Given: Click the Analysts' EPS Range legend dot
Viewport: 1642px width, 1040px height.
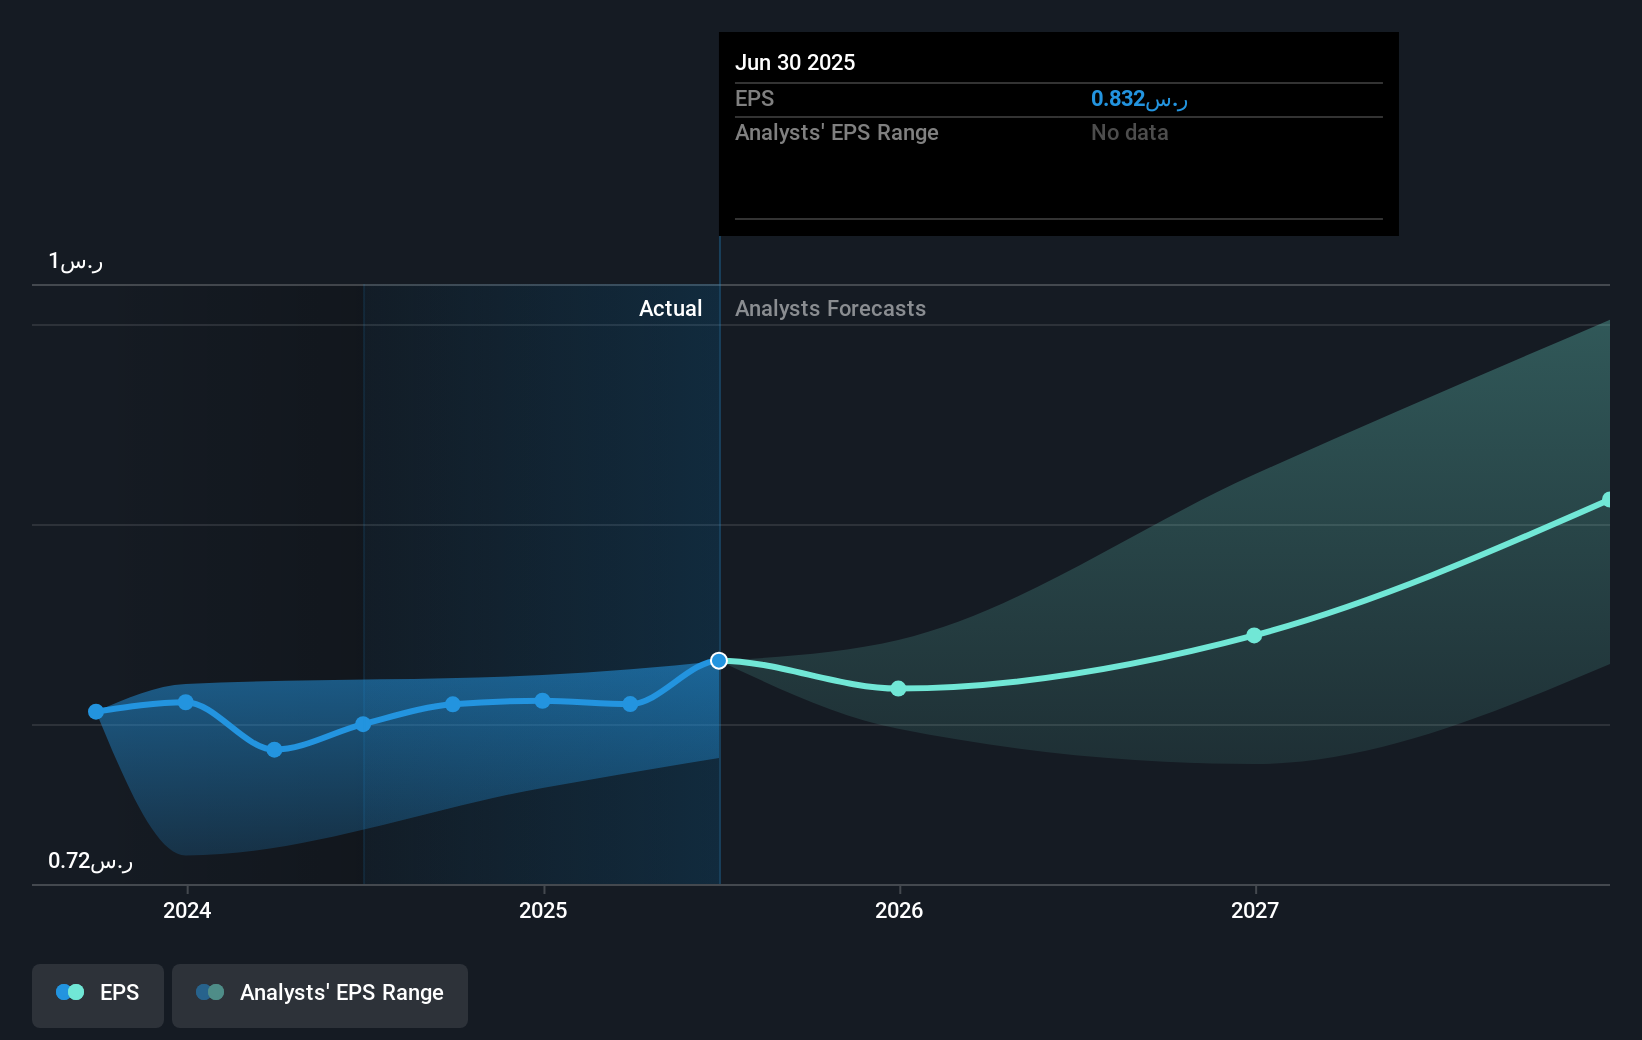Looking at the screenshot, I should (210, 992).
